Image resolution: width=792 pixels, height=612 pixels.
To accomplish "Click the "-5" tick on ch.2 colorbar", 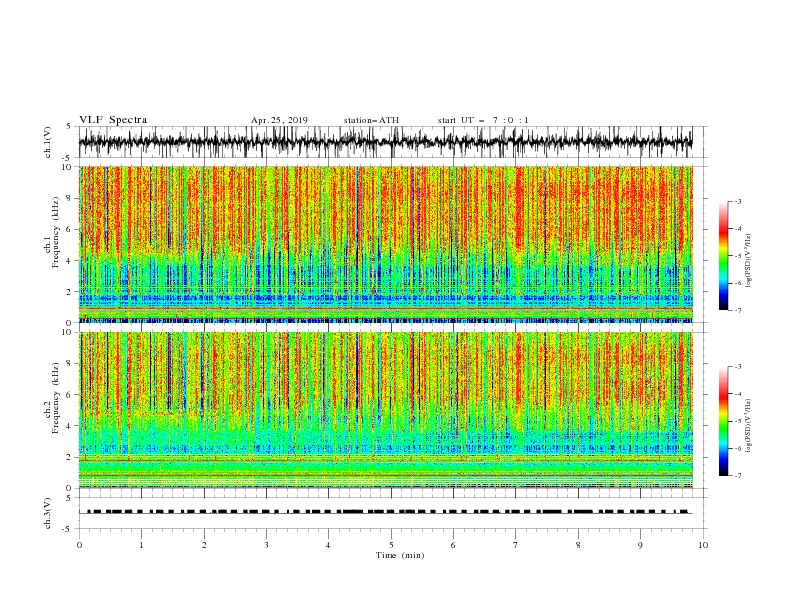I will 738,421.
